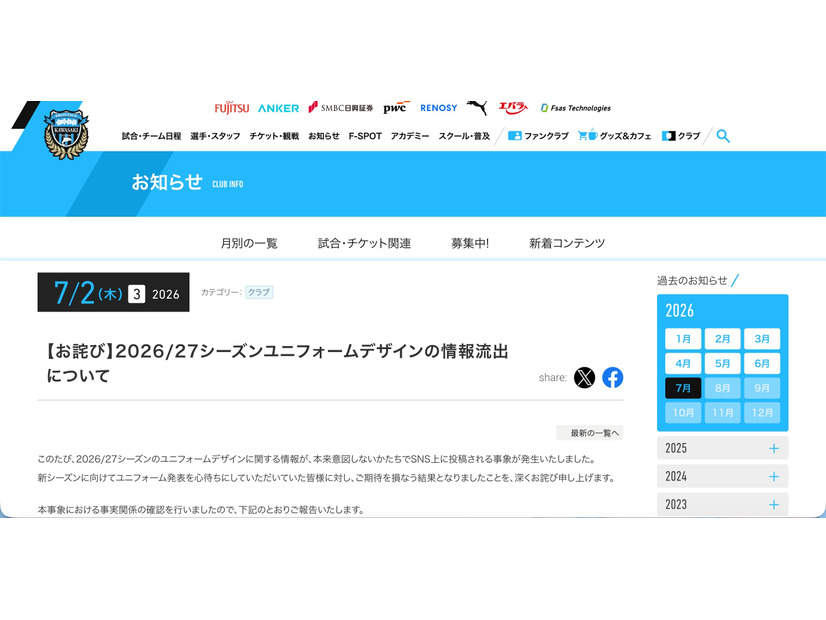Share the article on Facebook
The width and height of the screenshot is (826, 620).
[x=613, y=378]
